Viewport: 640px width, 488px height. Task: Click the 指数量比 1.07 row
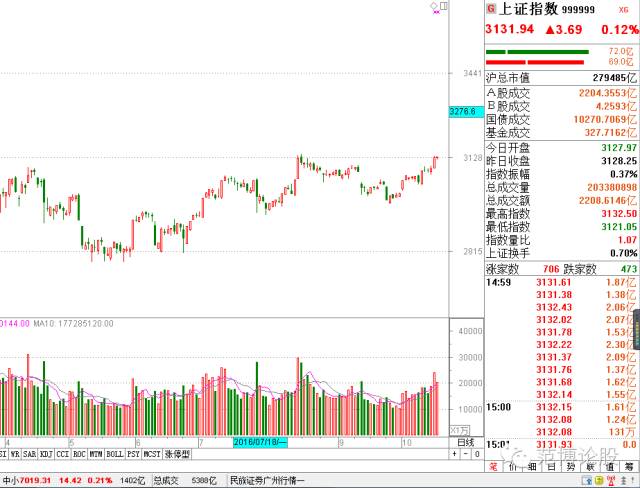[x=561, y=240]
